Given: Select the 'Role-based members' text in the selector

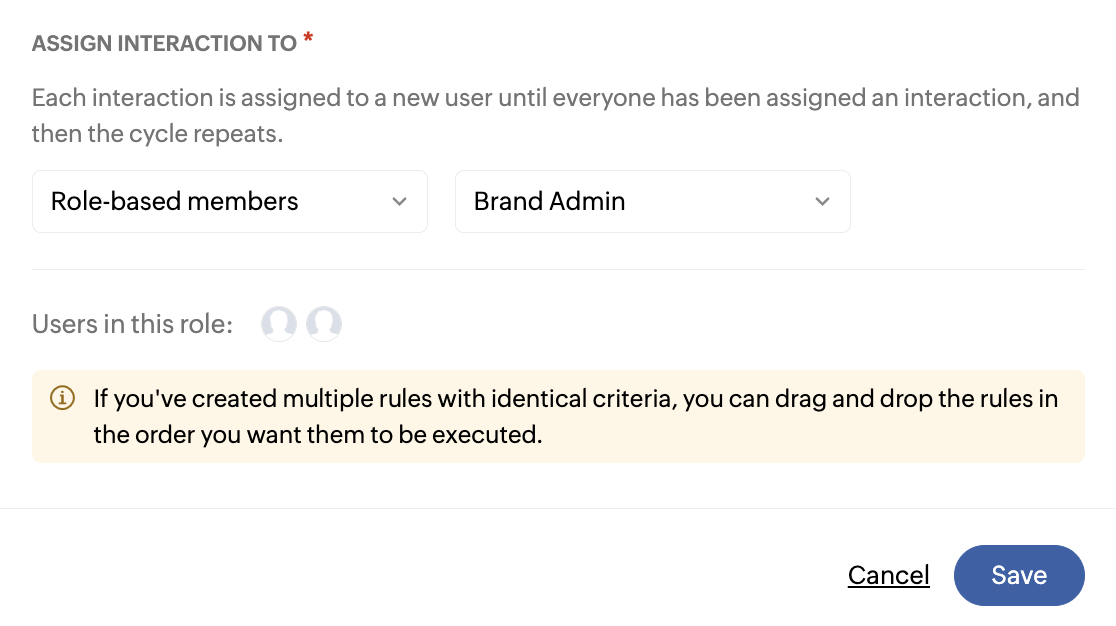Looking at the screenshot, I should pyautogui.click(x=175, y=201).
